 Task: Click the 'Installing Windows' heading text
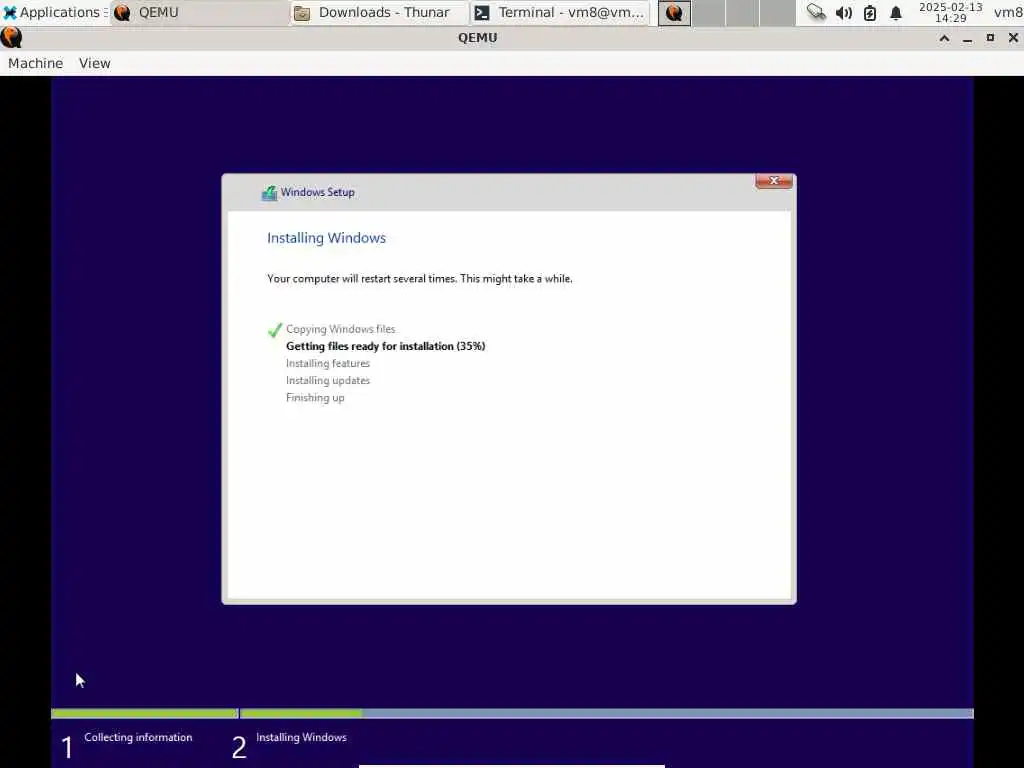click(327, 238)
